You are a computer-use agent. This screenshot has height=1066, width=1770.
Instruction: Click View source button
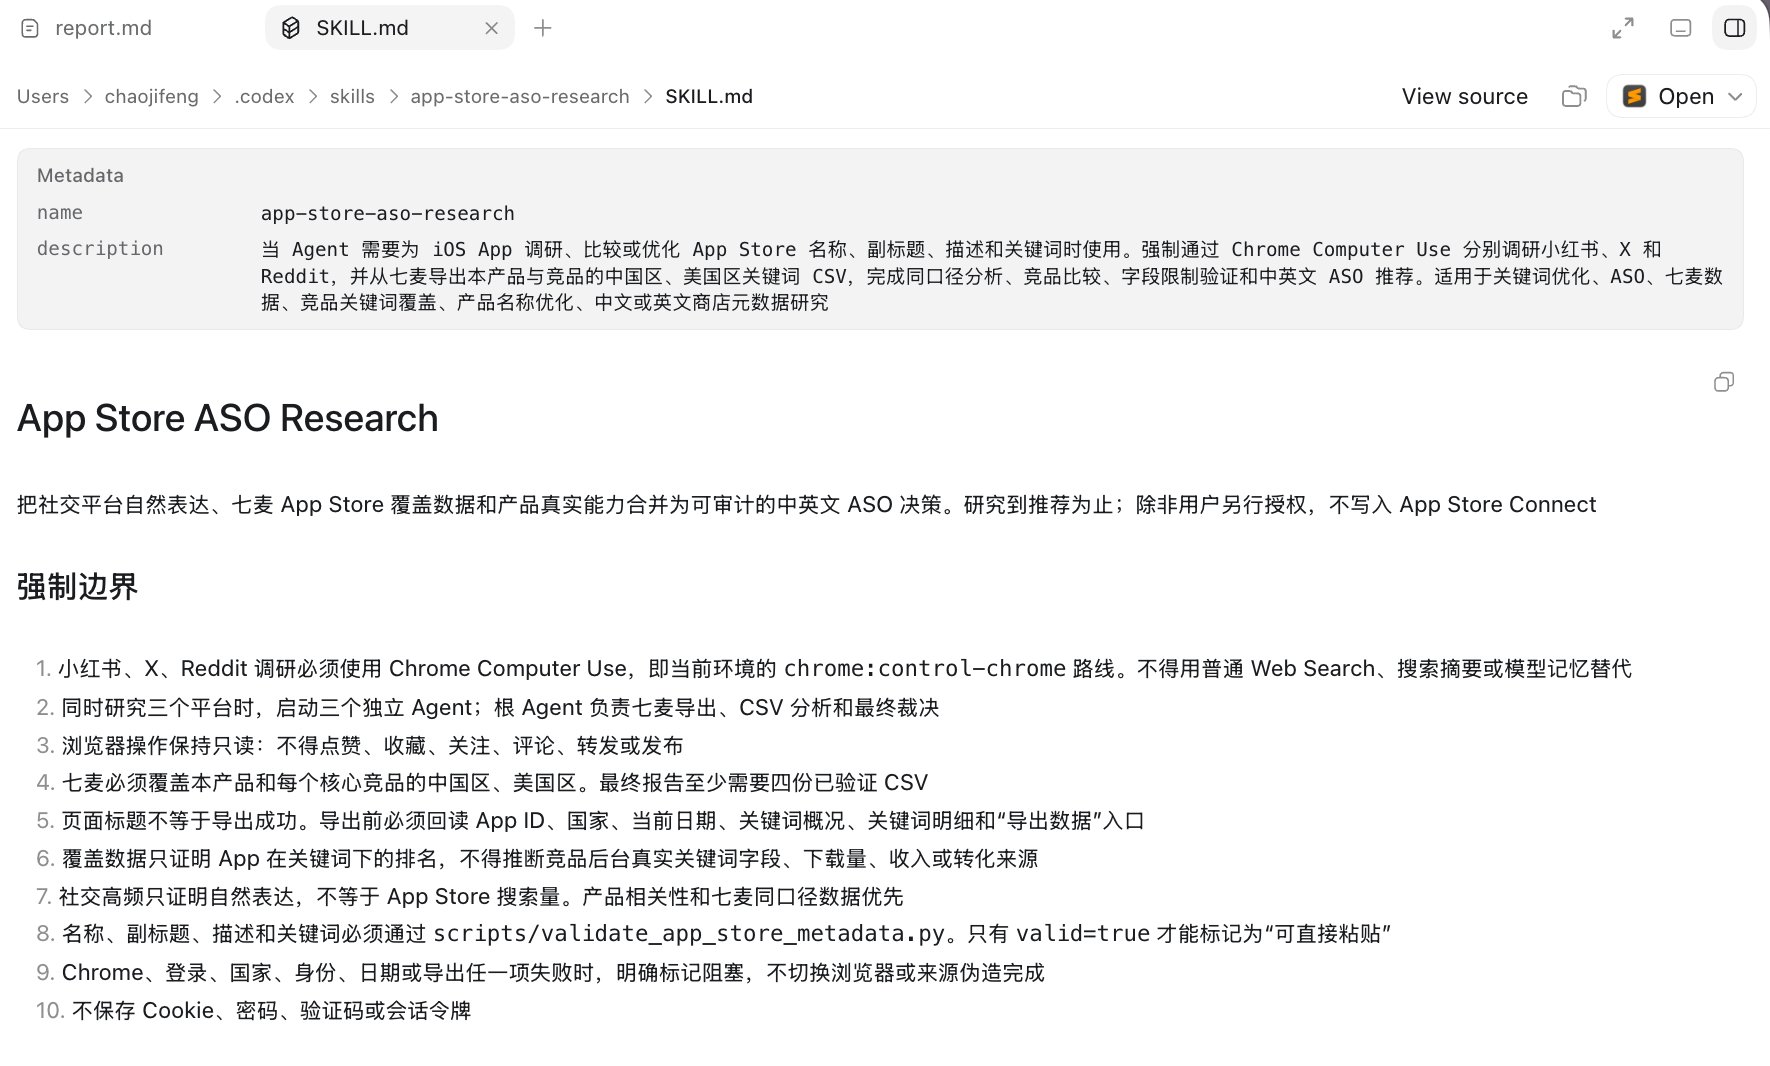tap(1464, 96)
